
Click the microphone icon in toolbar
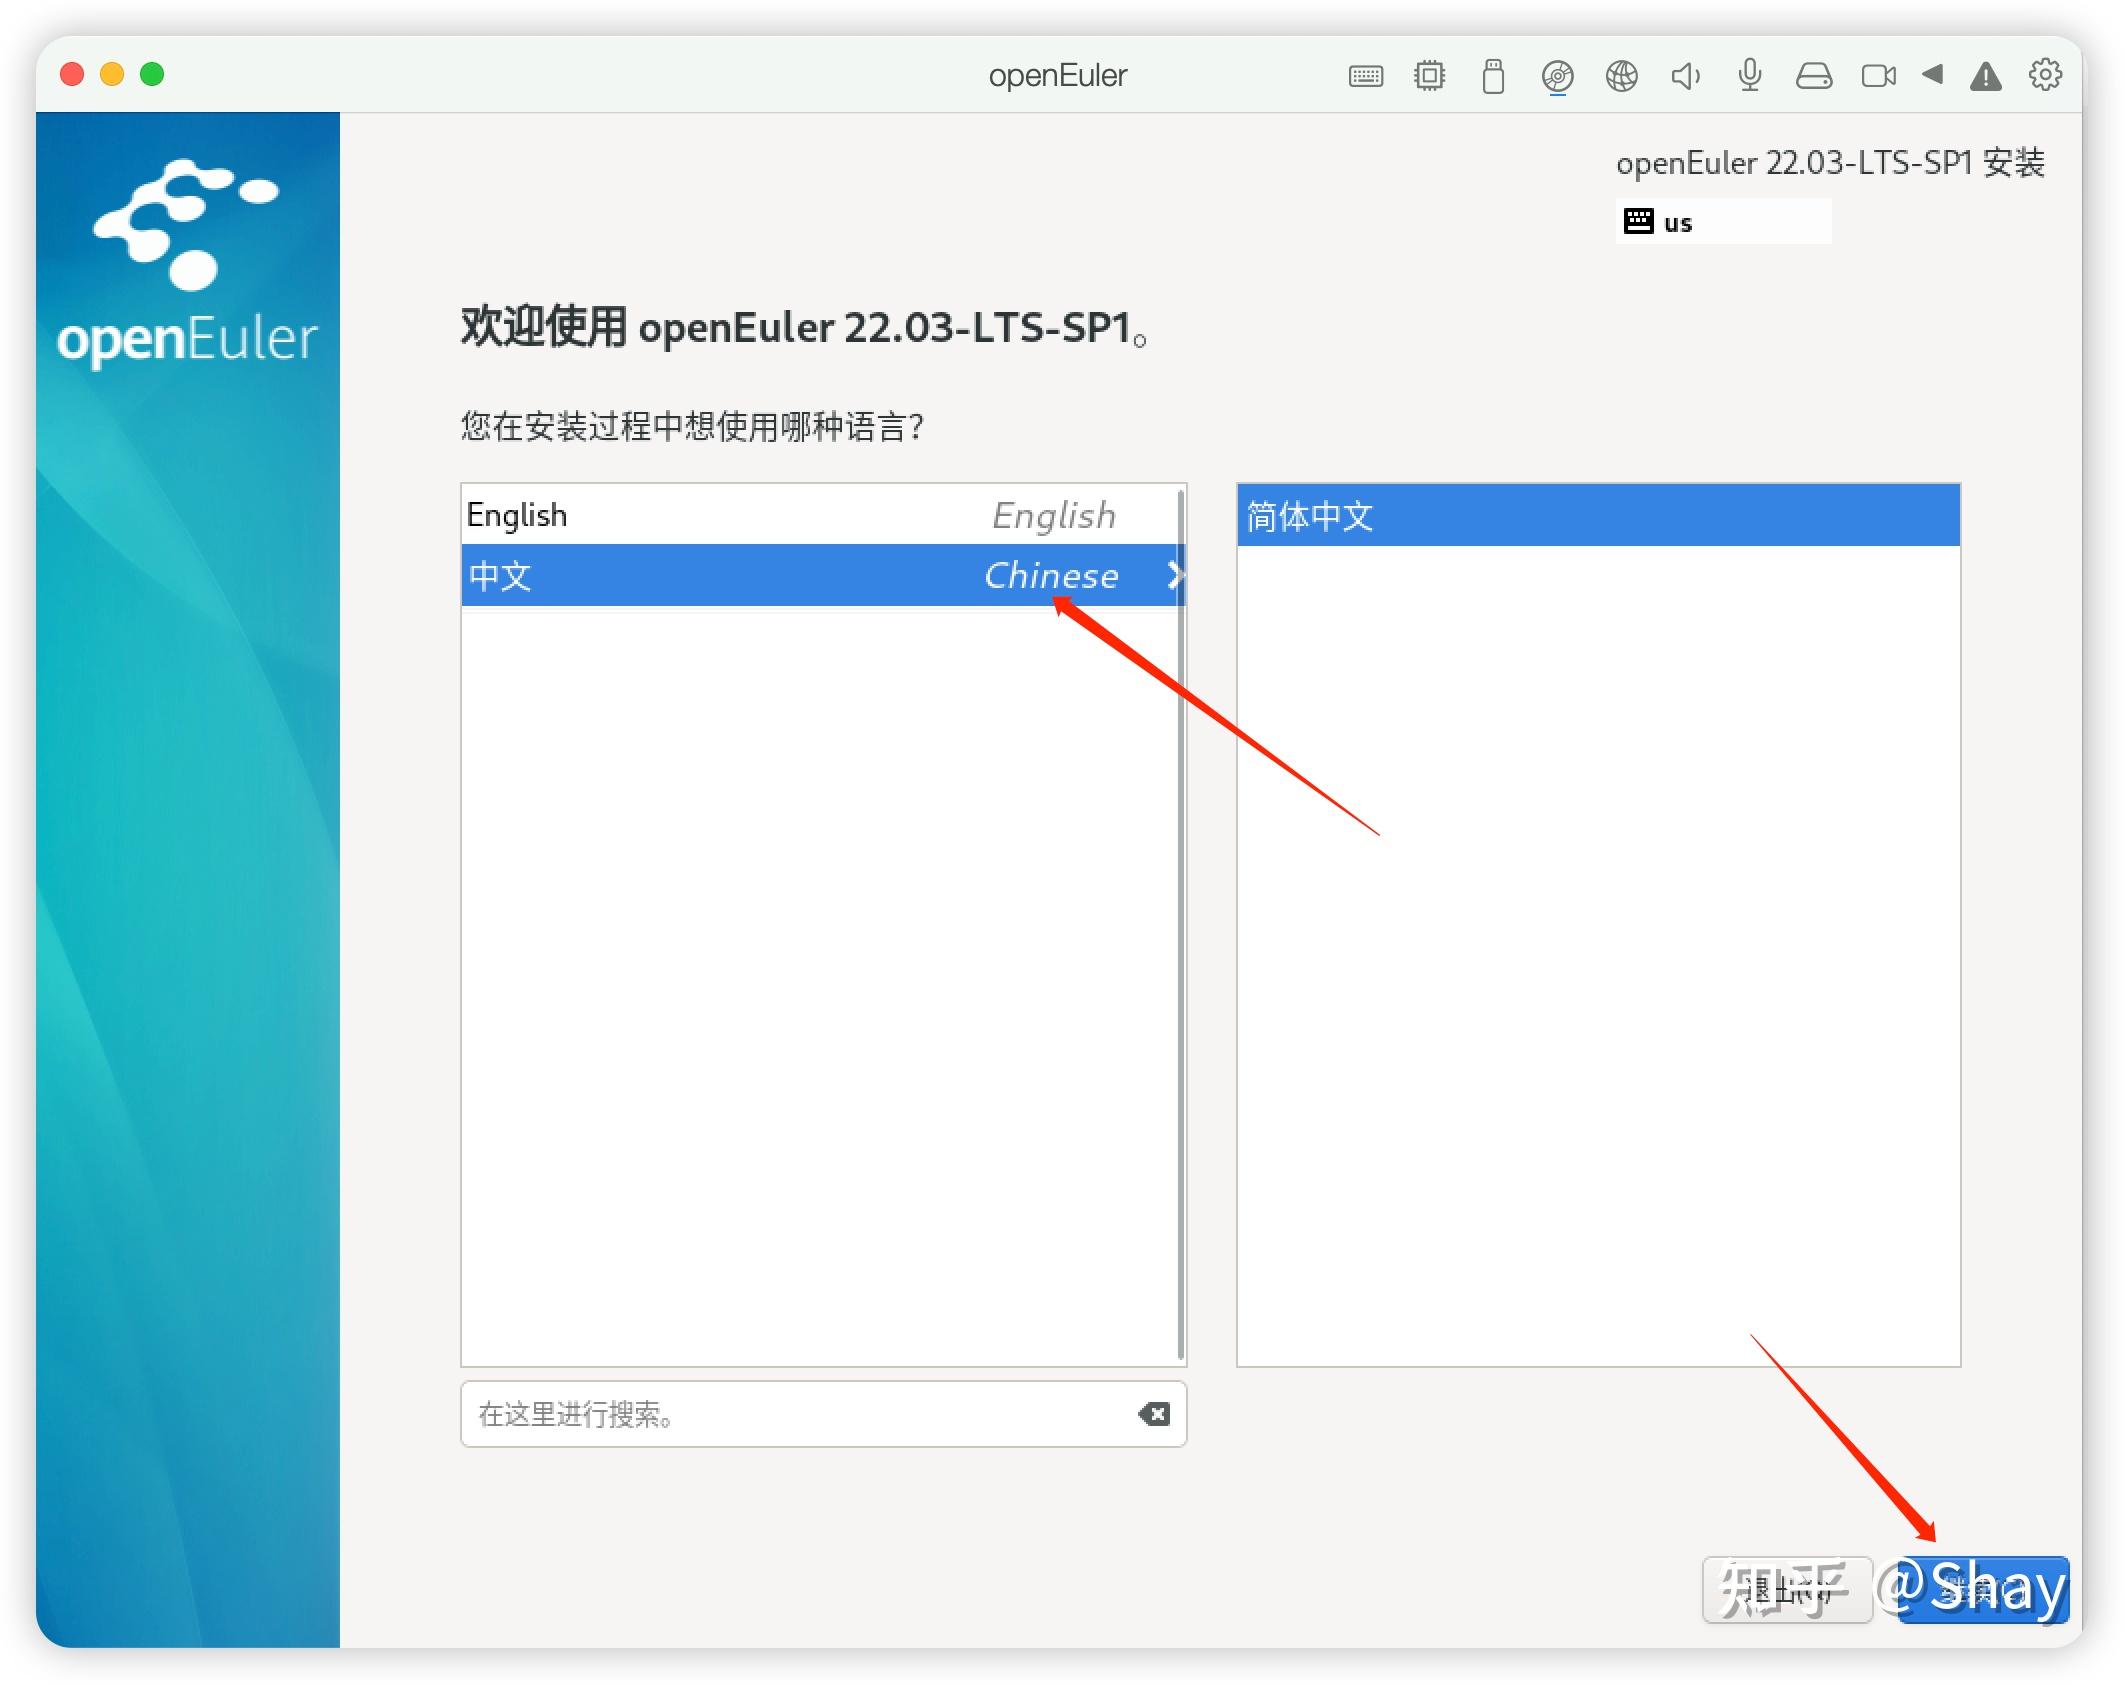click(x=1749, y=75)
